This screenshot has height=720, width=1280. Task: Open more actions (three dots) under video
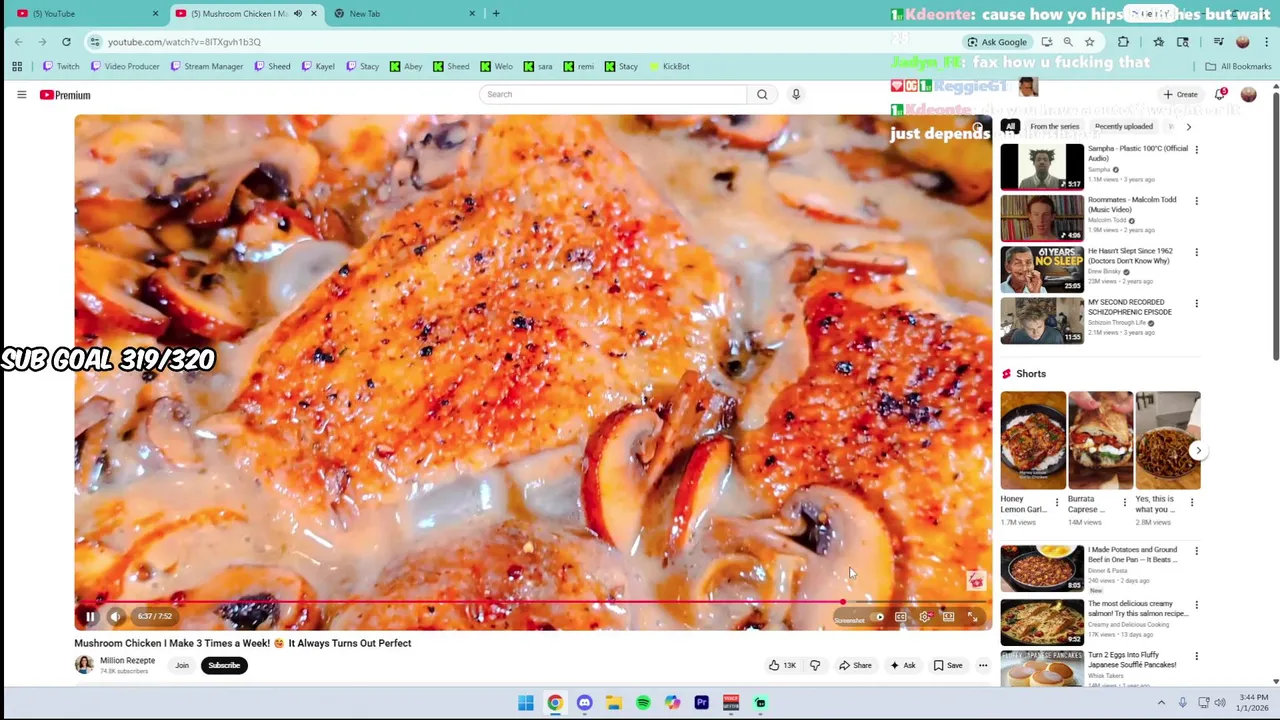[x=983, y=665]
